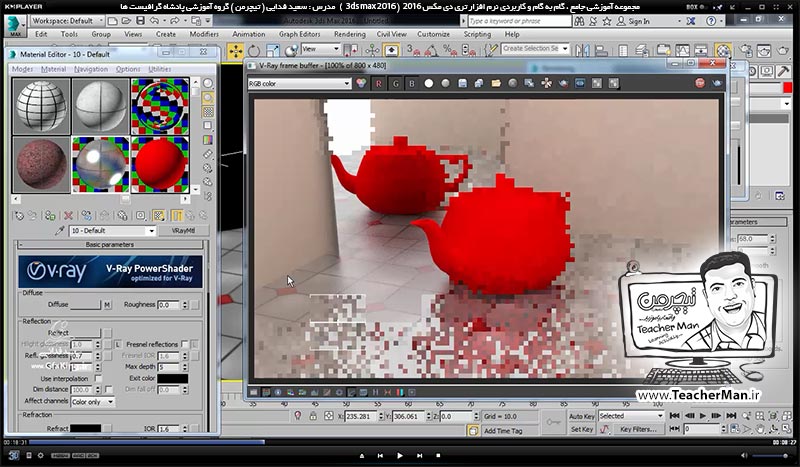Open the Create Selection Set dropdown
Screen dimensions: 800x467
[x=535, y=48]
